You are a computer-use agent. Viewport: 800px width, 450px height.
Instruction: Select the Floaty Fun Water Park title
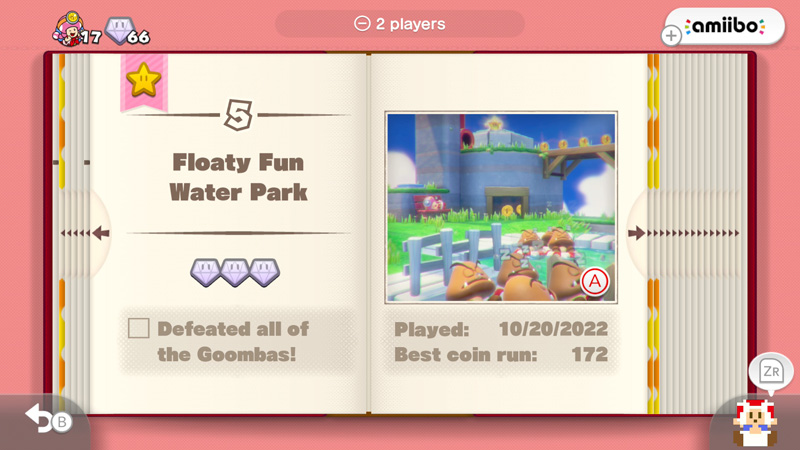pos(238,177)
